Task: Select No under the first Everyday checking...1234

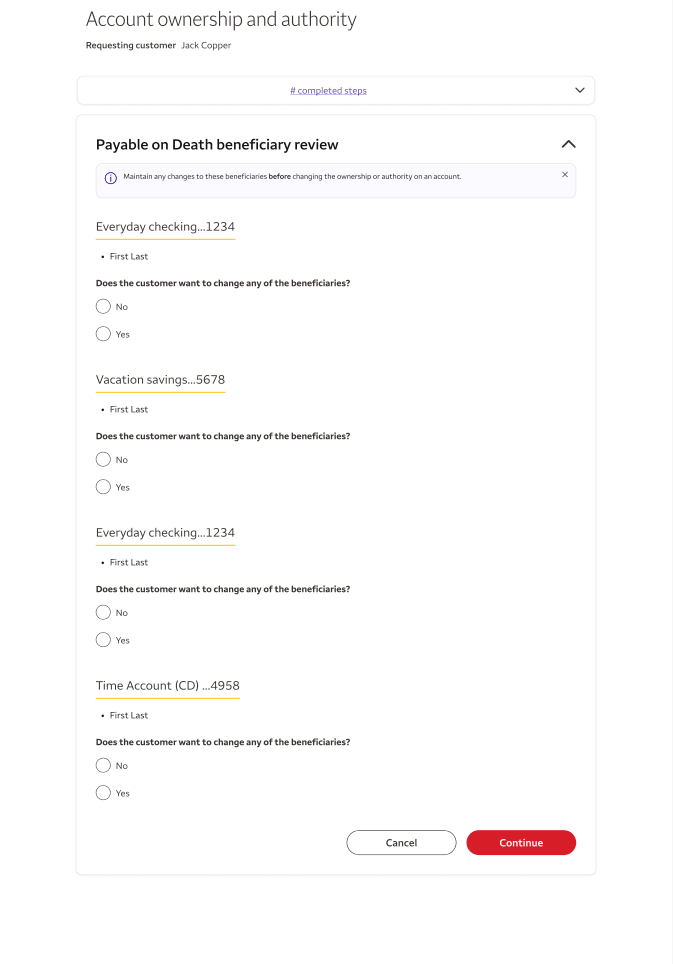Action: point(103,307)
